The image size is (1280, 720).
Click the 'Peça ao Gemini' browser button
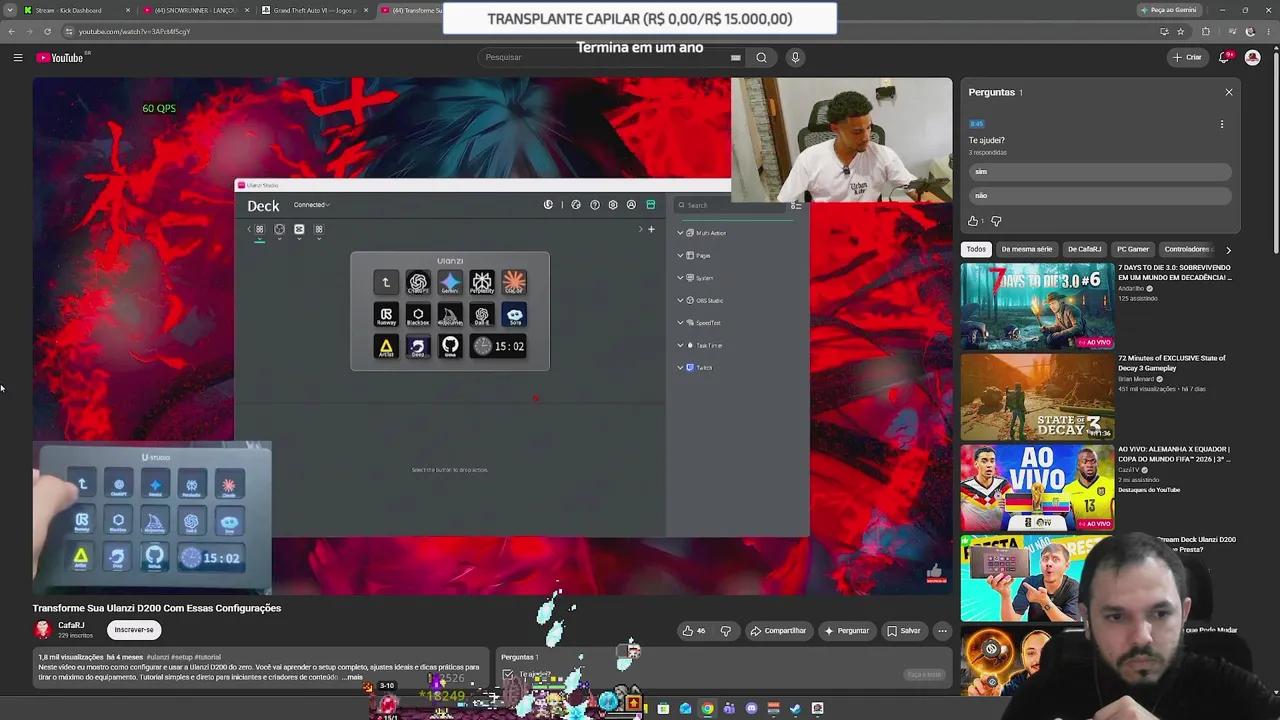point(1168,10)
